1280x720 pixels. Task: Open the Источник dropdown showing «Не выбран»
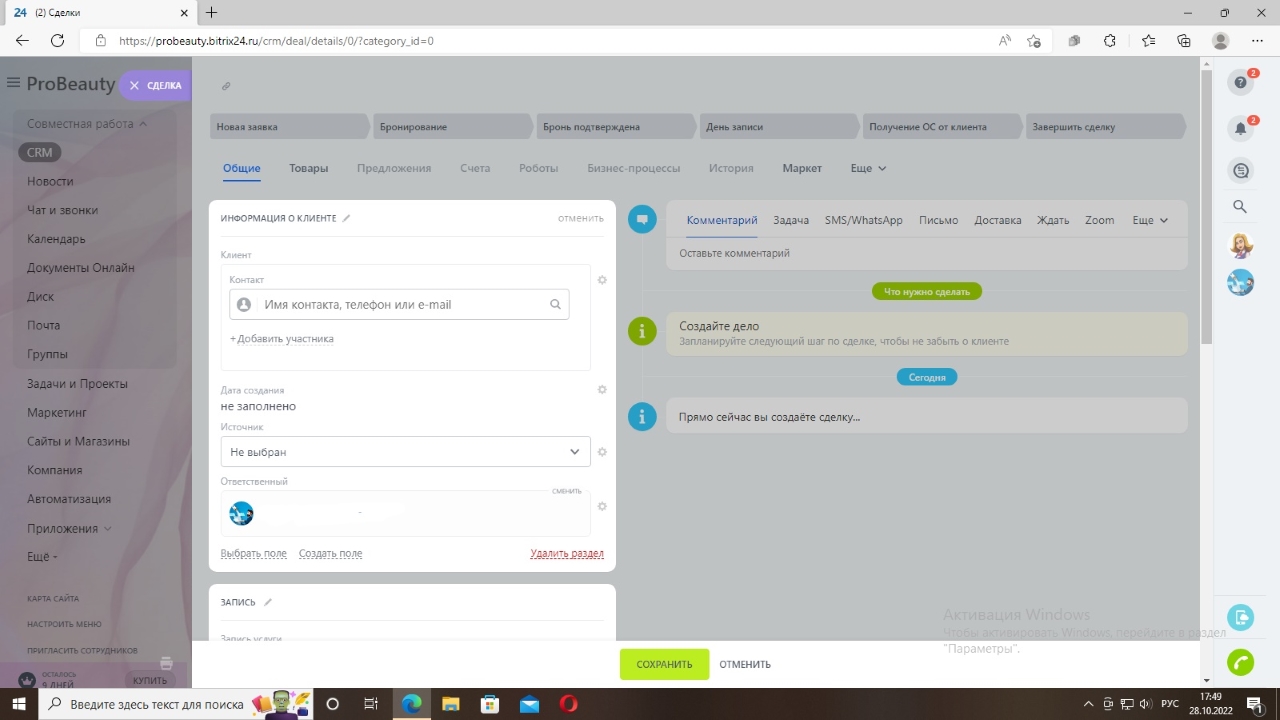pyautogui.click(x=405, y=452)
